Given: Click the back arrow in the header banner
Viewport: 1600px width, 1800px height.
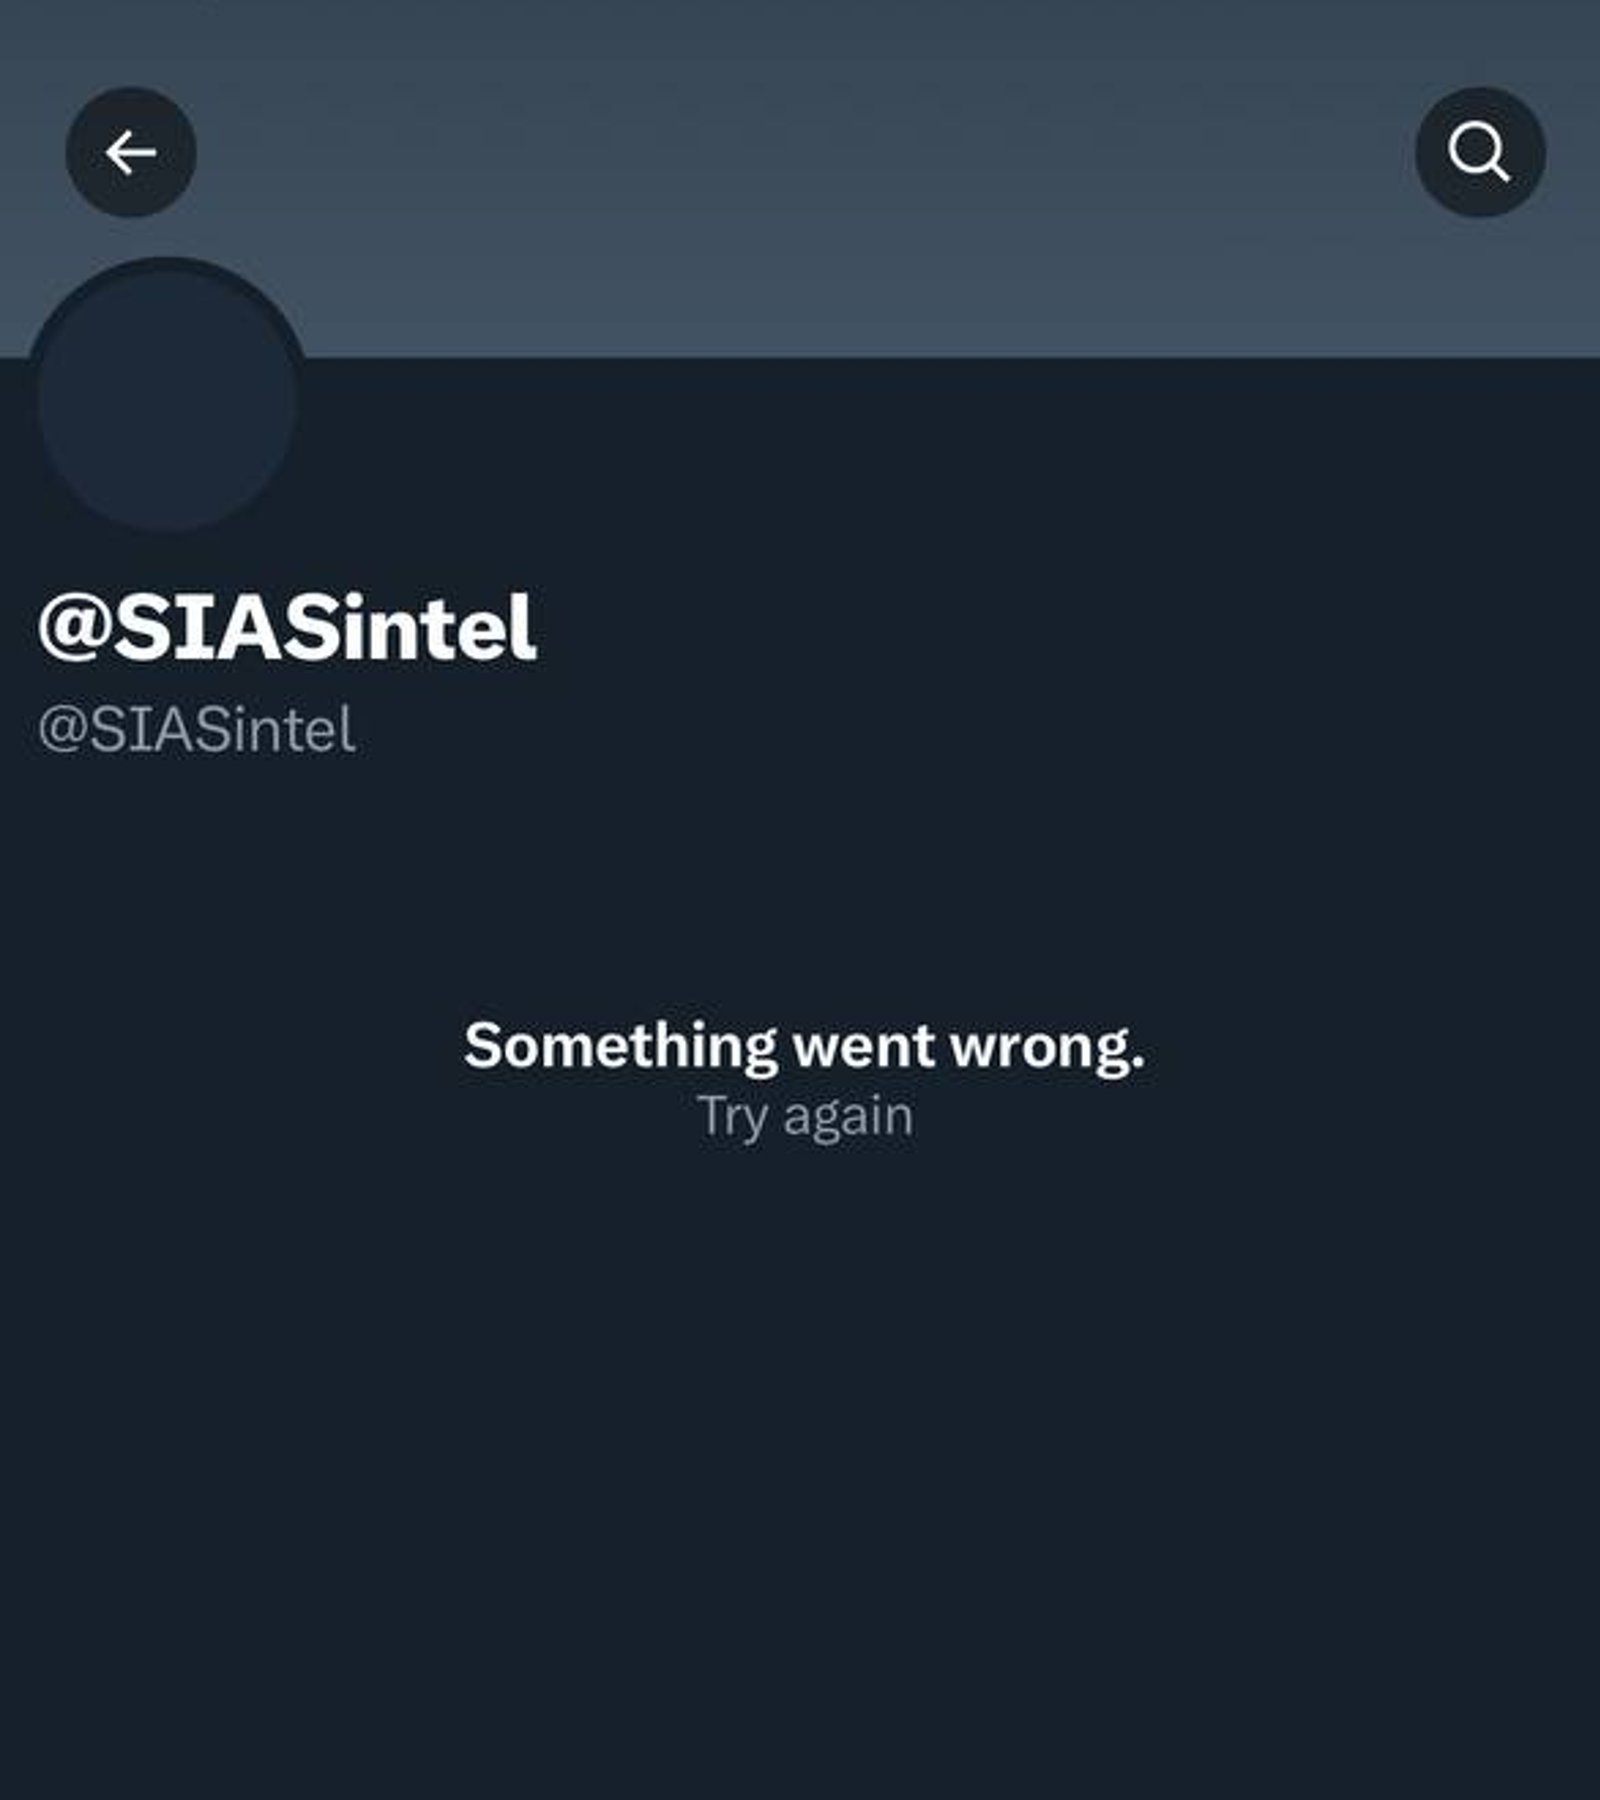Looking at the screenshot, I should pos(131,152).
